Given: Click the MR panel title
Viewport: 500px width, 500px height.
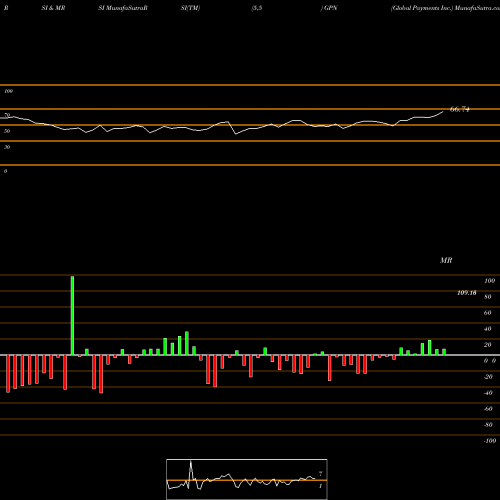Looking at the screenshot, I should [x=446, y=260].
